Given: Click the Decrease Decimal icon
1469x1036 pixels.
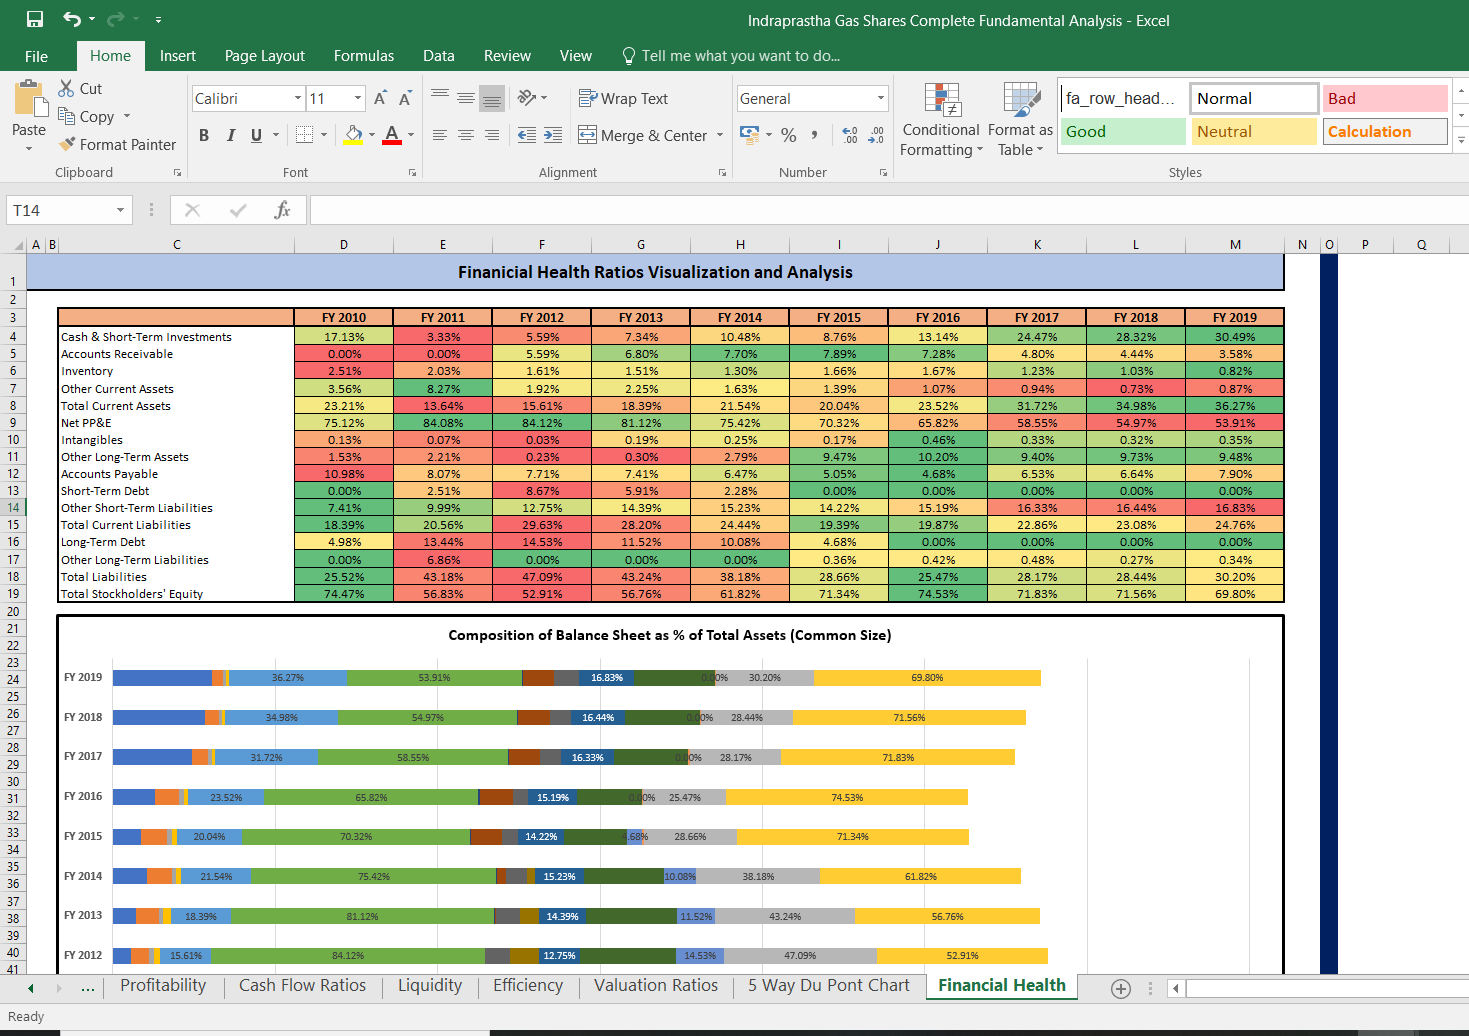Looking at the screenshot, I should pyautogui.click(x=876, y=135).
